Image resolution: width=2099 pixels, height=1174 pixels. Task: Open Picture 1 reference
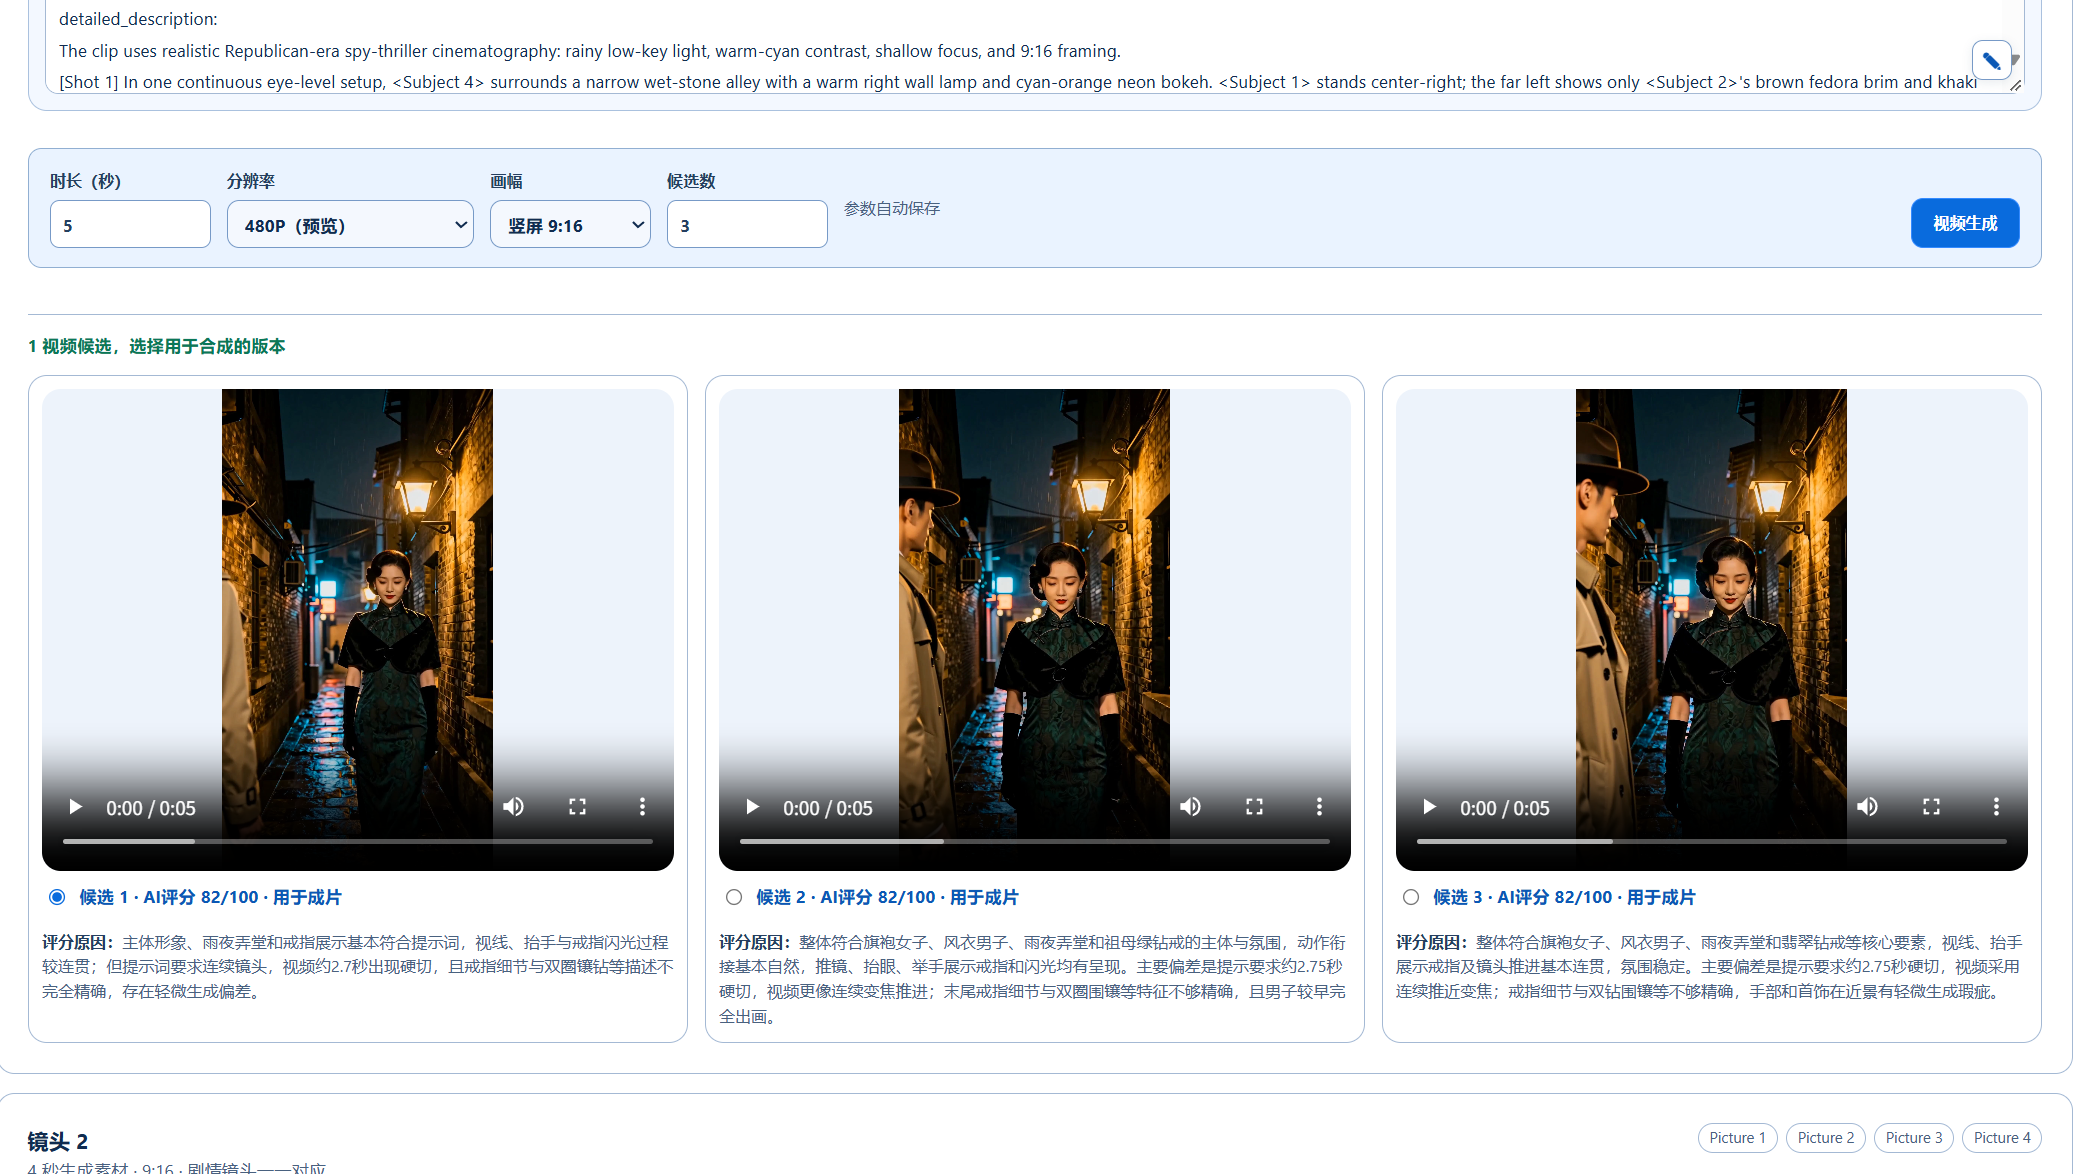click(x=1737, y=1138)
